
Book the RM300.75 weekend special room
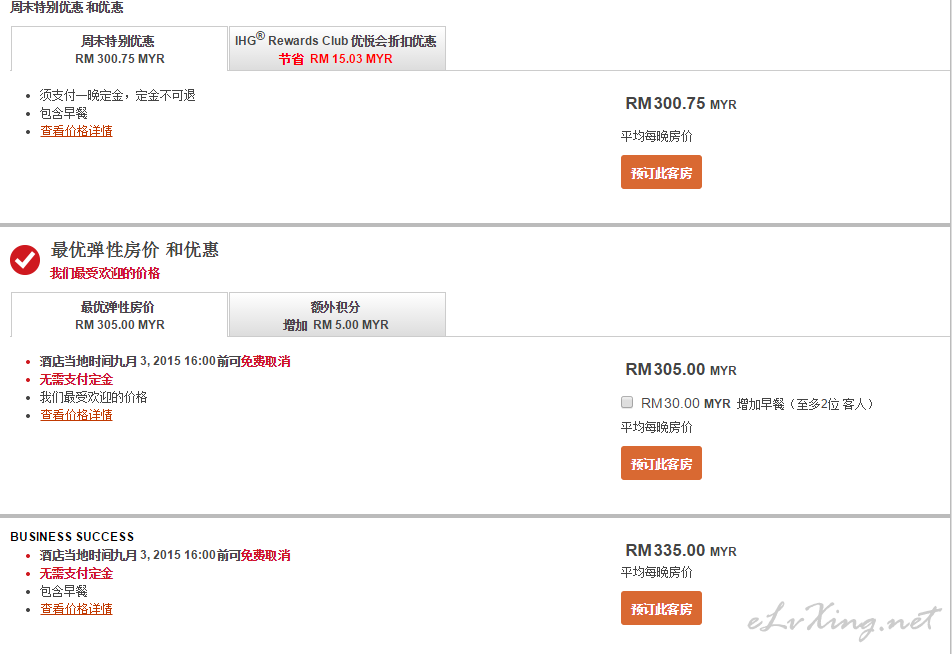tap(661, 172)
